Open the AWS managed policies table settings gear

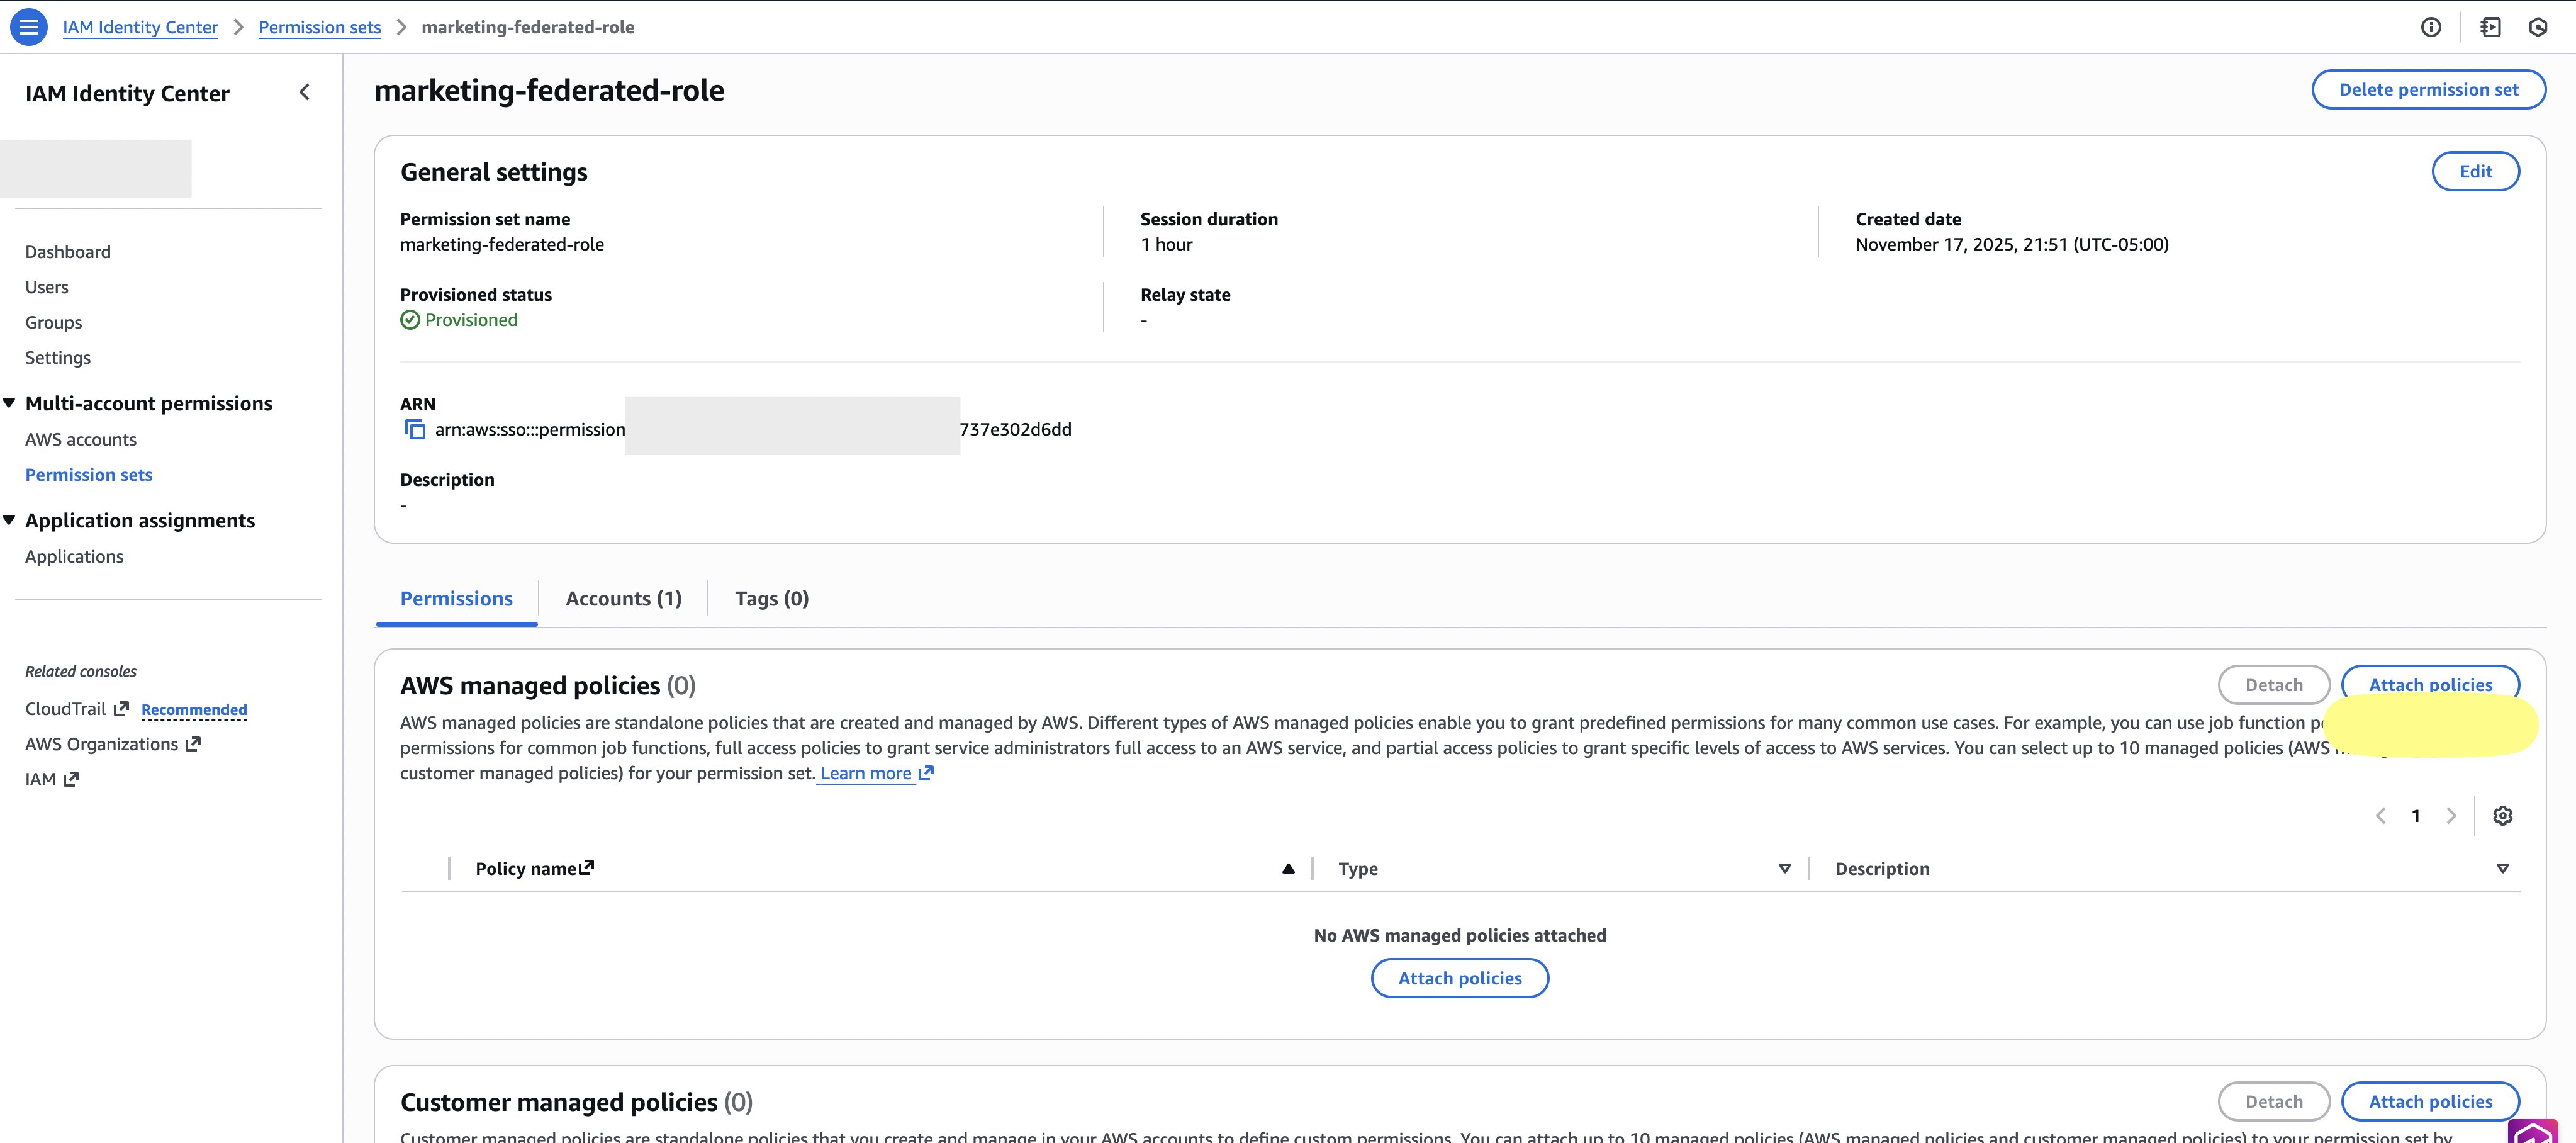tap(2504, 816)
